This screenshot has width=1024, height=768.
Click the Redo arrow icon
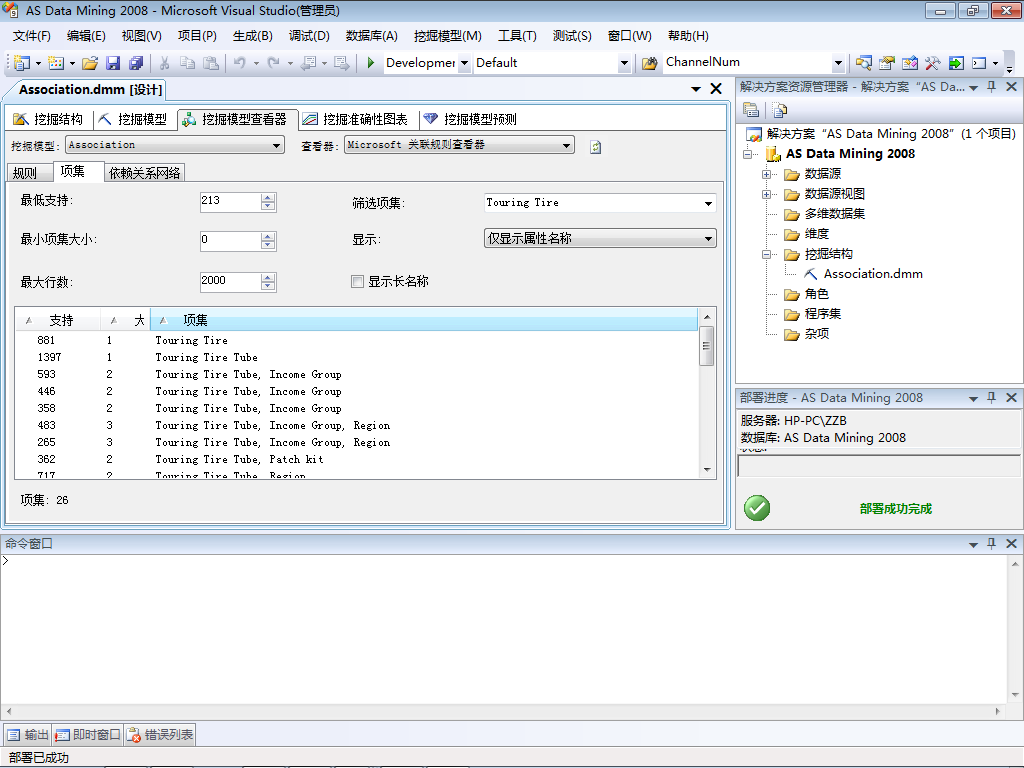click(x=274, y=63)
